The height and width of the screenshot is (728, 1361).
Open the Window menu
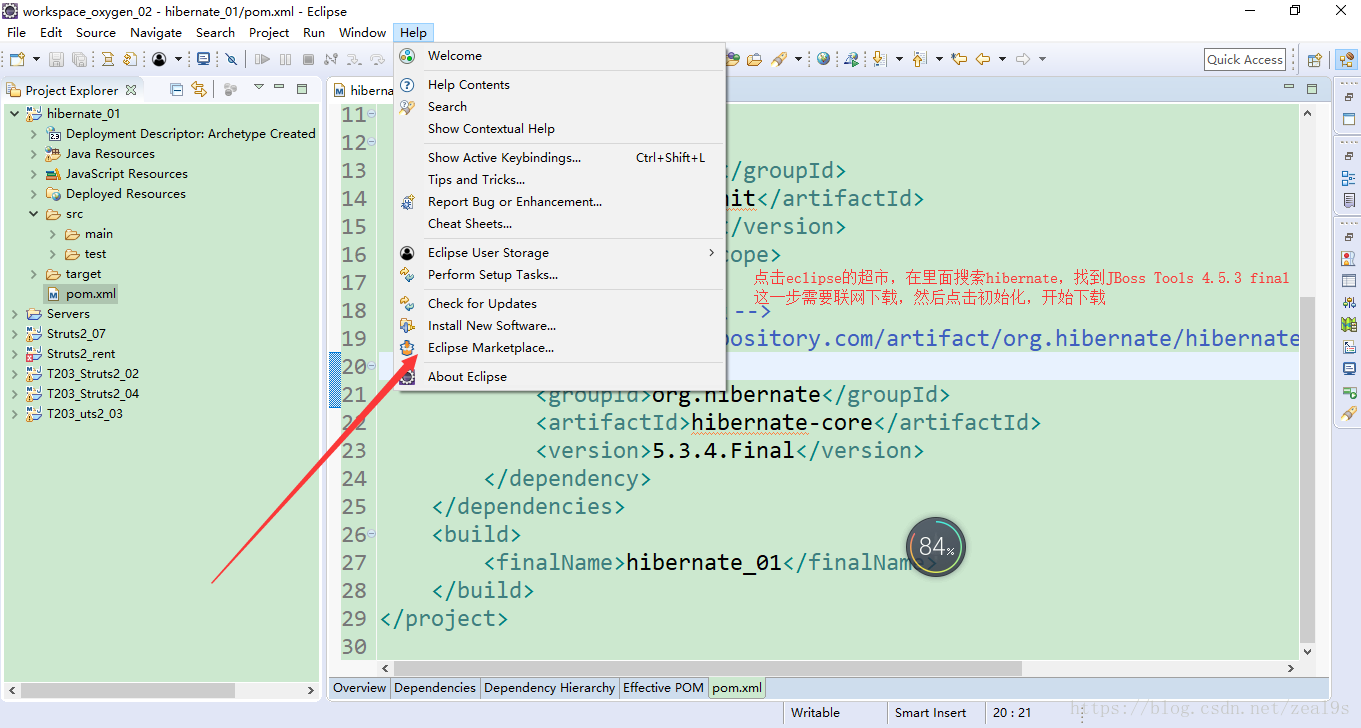(362, 33)
